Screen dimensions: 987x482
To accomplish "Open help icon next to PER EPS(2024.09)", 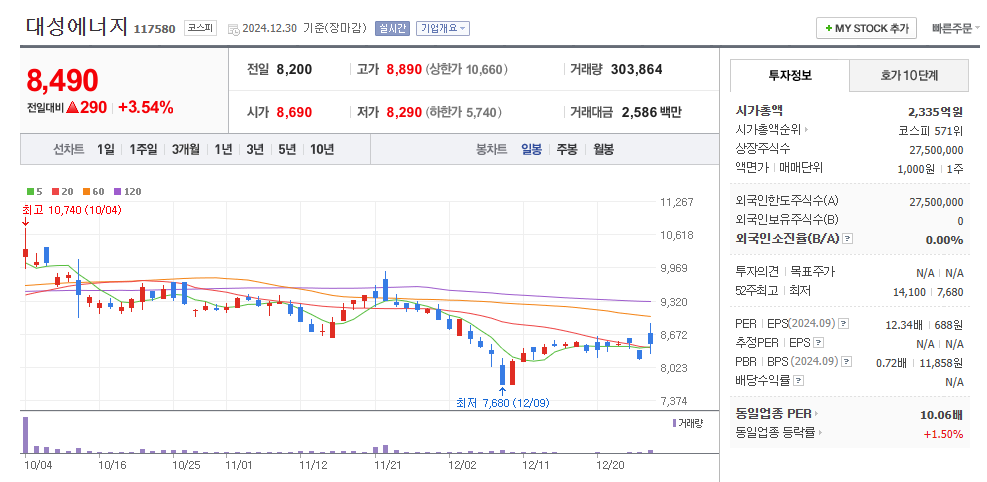I will 844,323.
